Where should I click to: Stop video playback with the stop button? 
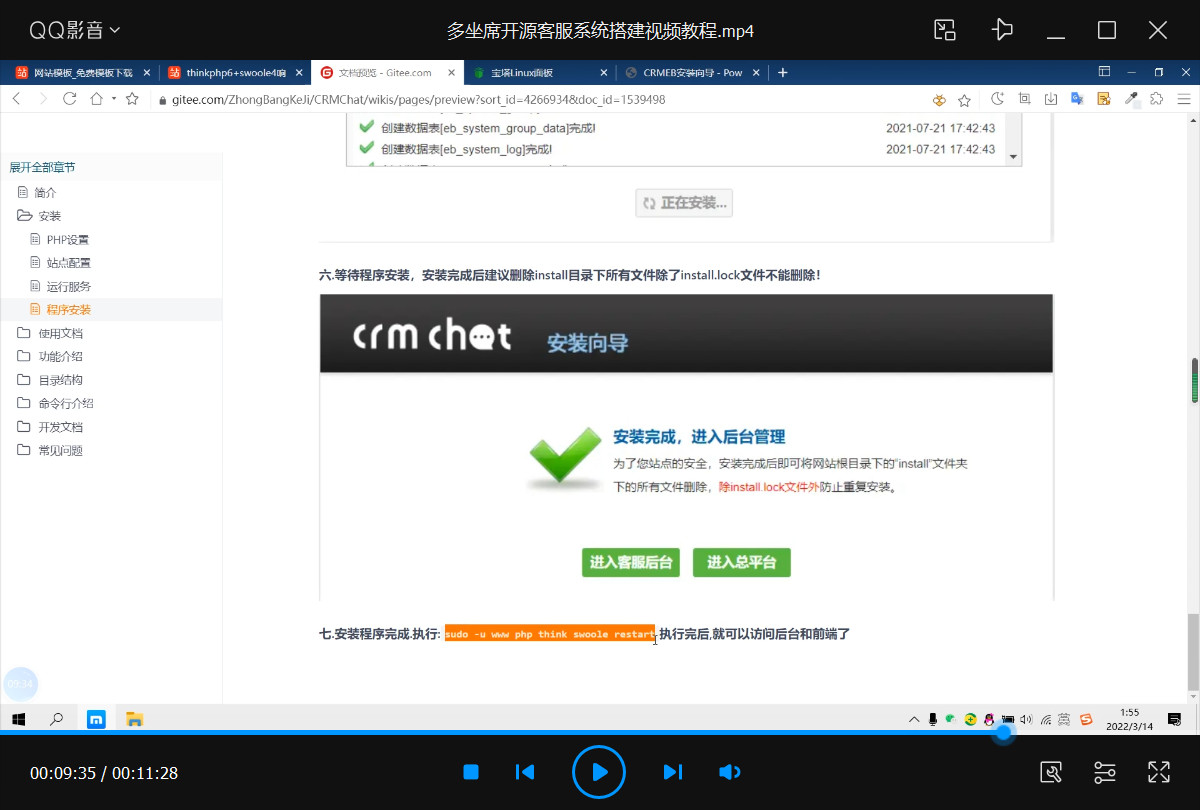(471, 772)
